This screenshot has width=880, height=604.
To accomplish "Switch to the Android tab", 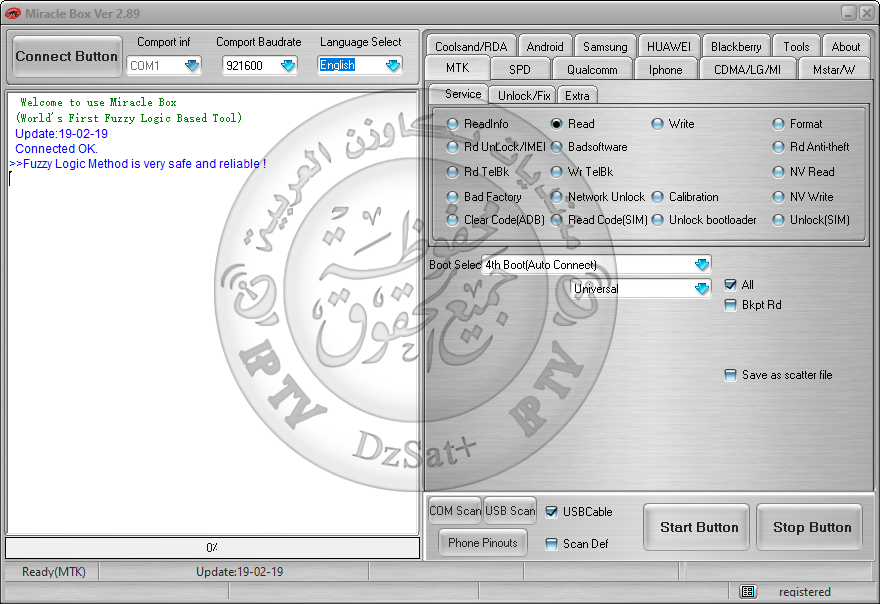I will [545, 46].
